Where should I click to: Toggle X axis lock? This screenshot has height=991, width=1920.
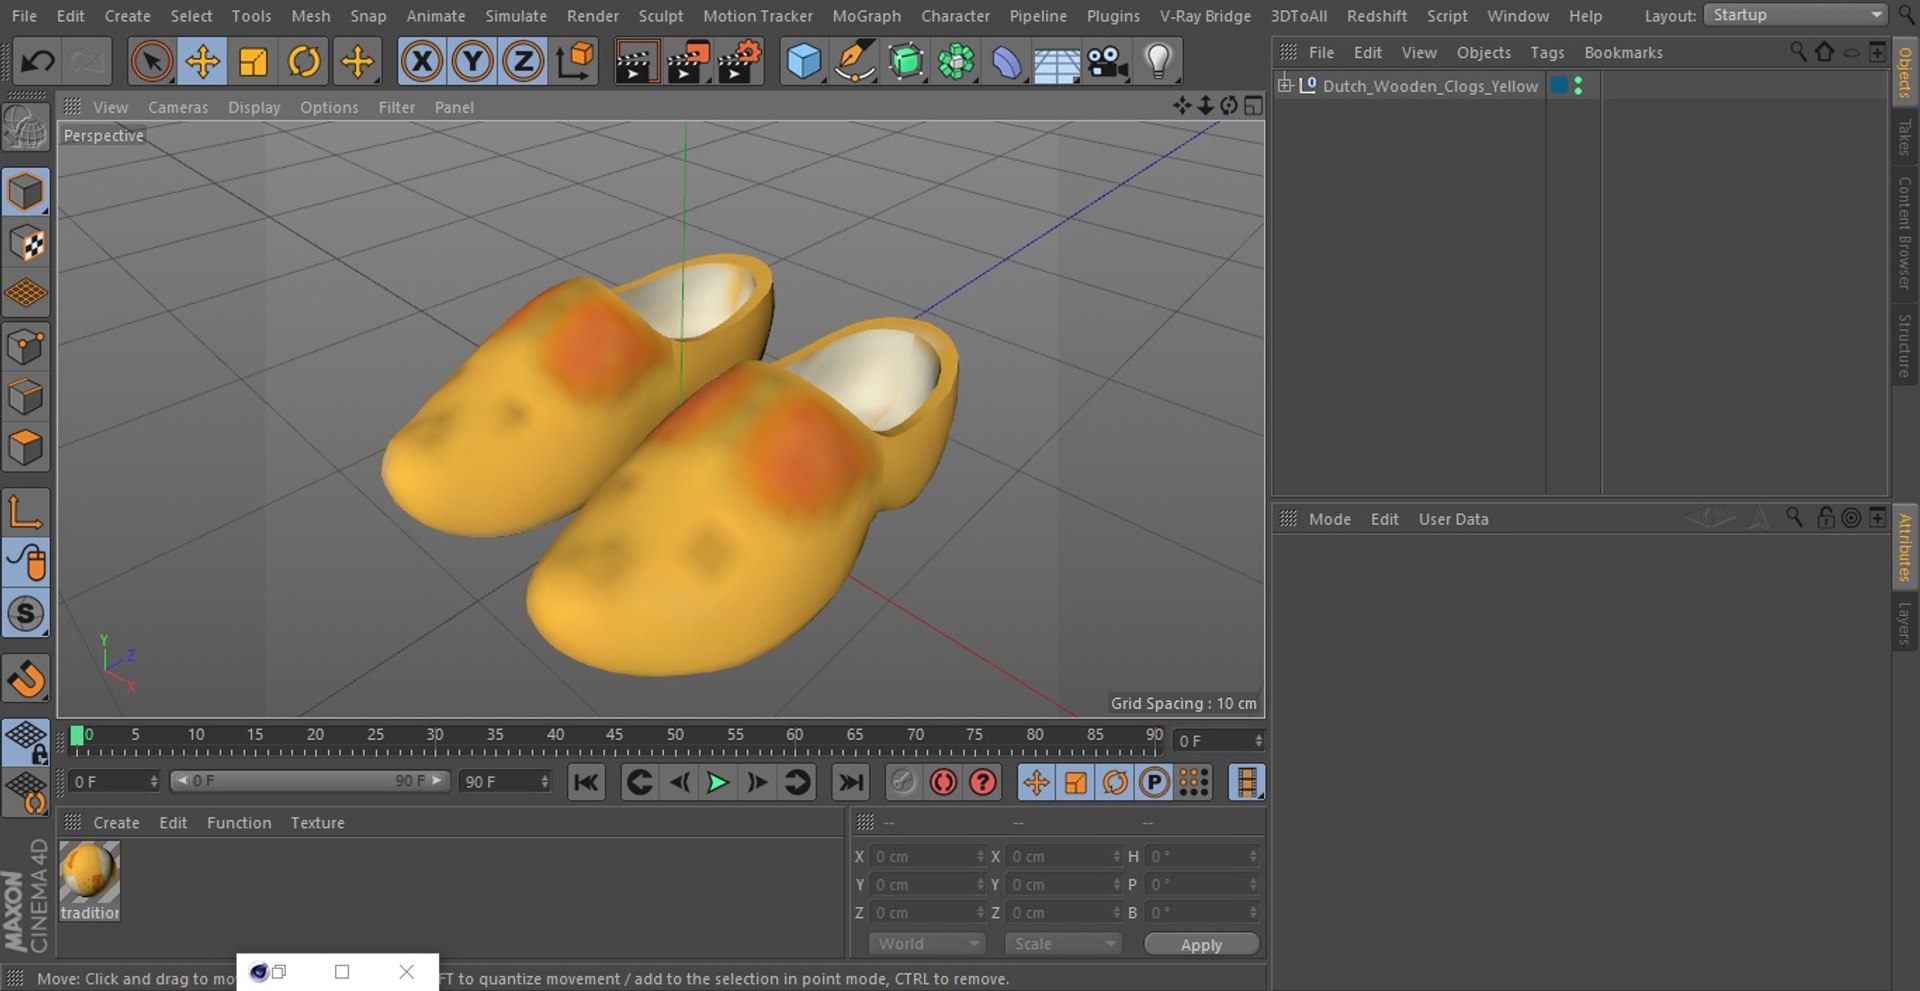click(422, 62)
